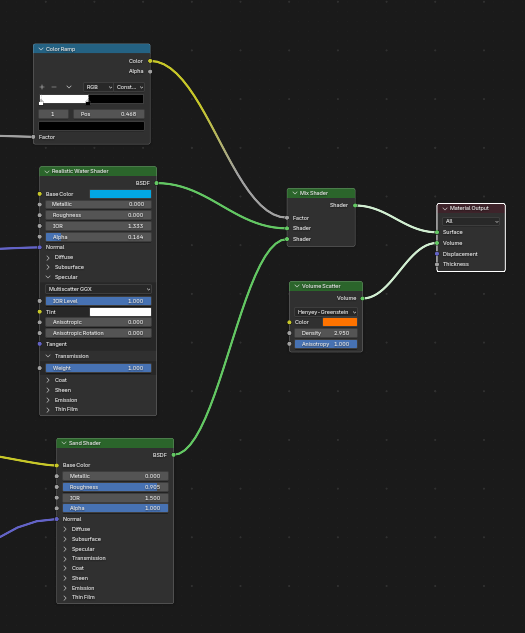Open Material Output target All dropdown
This screenshot has height=633, width=525.
coord(471,221)
